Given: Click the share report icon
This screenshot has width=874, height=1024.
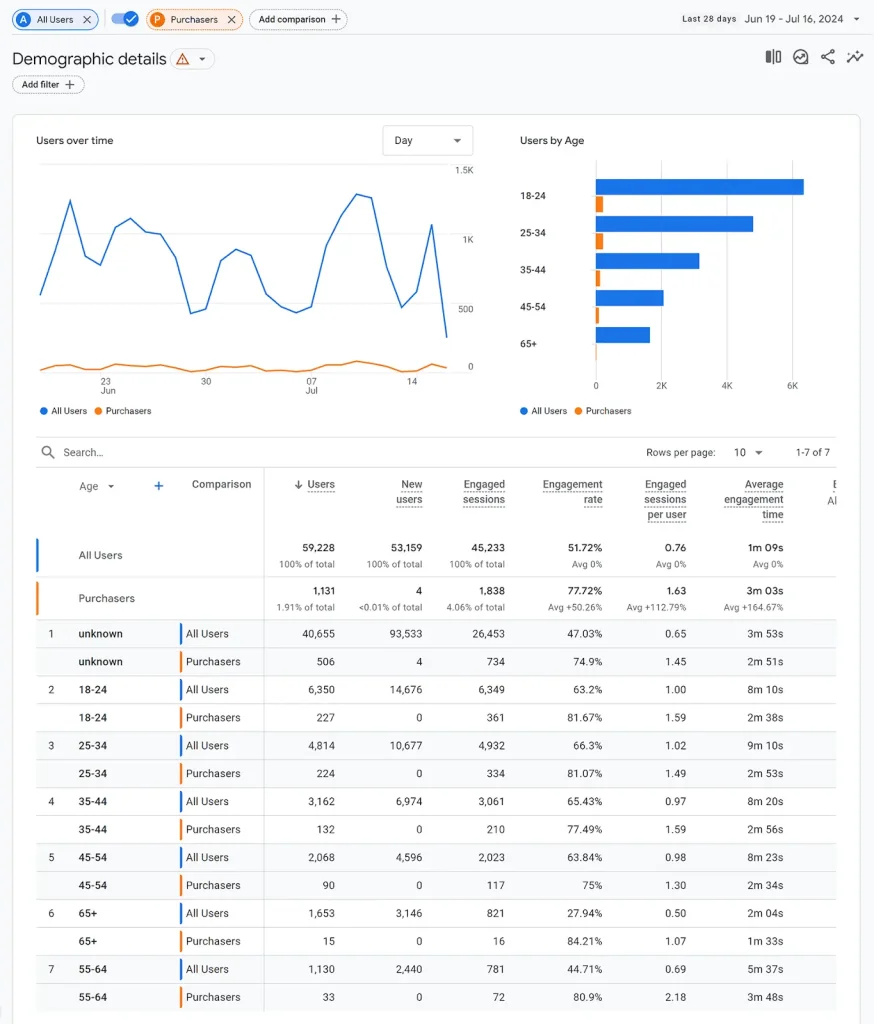Looking at the screenshot, I should 828,57.
